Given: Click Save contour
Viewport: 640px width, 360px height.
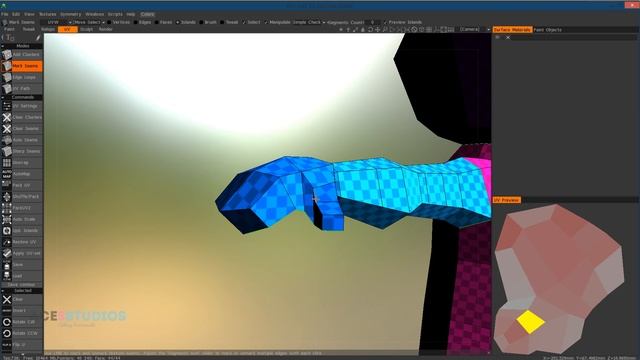Looking at the screenshot, I should click(22, 285).
